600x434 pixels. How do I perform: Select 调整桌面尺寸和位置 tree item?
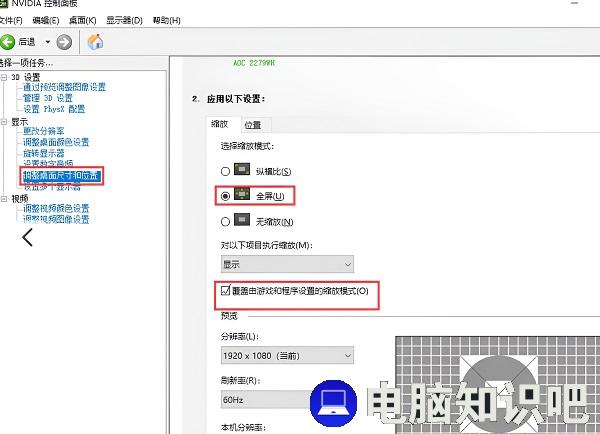click(62, 176)
